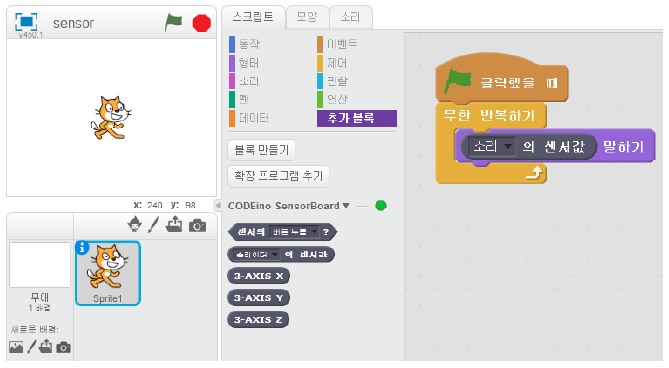Open the 제어 control block category

(332, 63)
